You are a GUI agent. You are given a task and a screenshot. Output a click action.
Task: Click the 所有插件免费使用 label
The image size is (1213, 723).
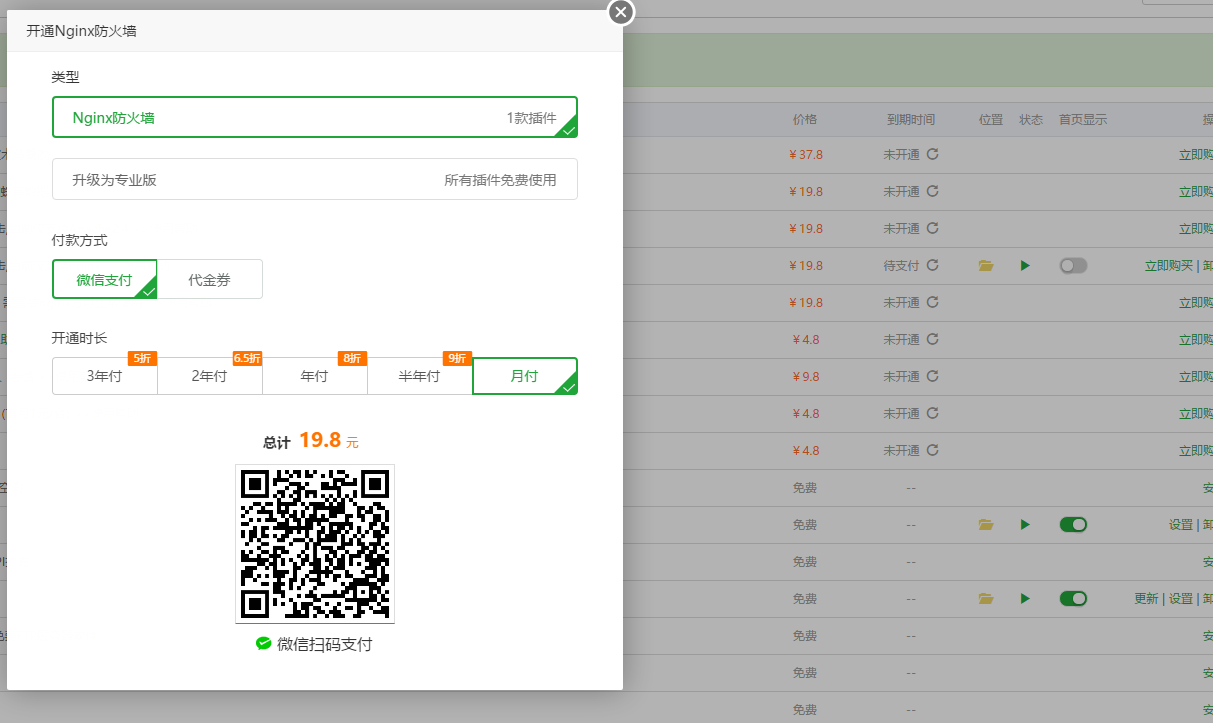500,180
